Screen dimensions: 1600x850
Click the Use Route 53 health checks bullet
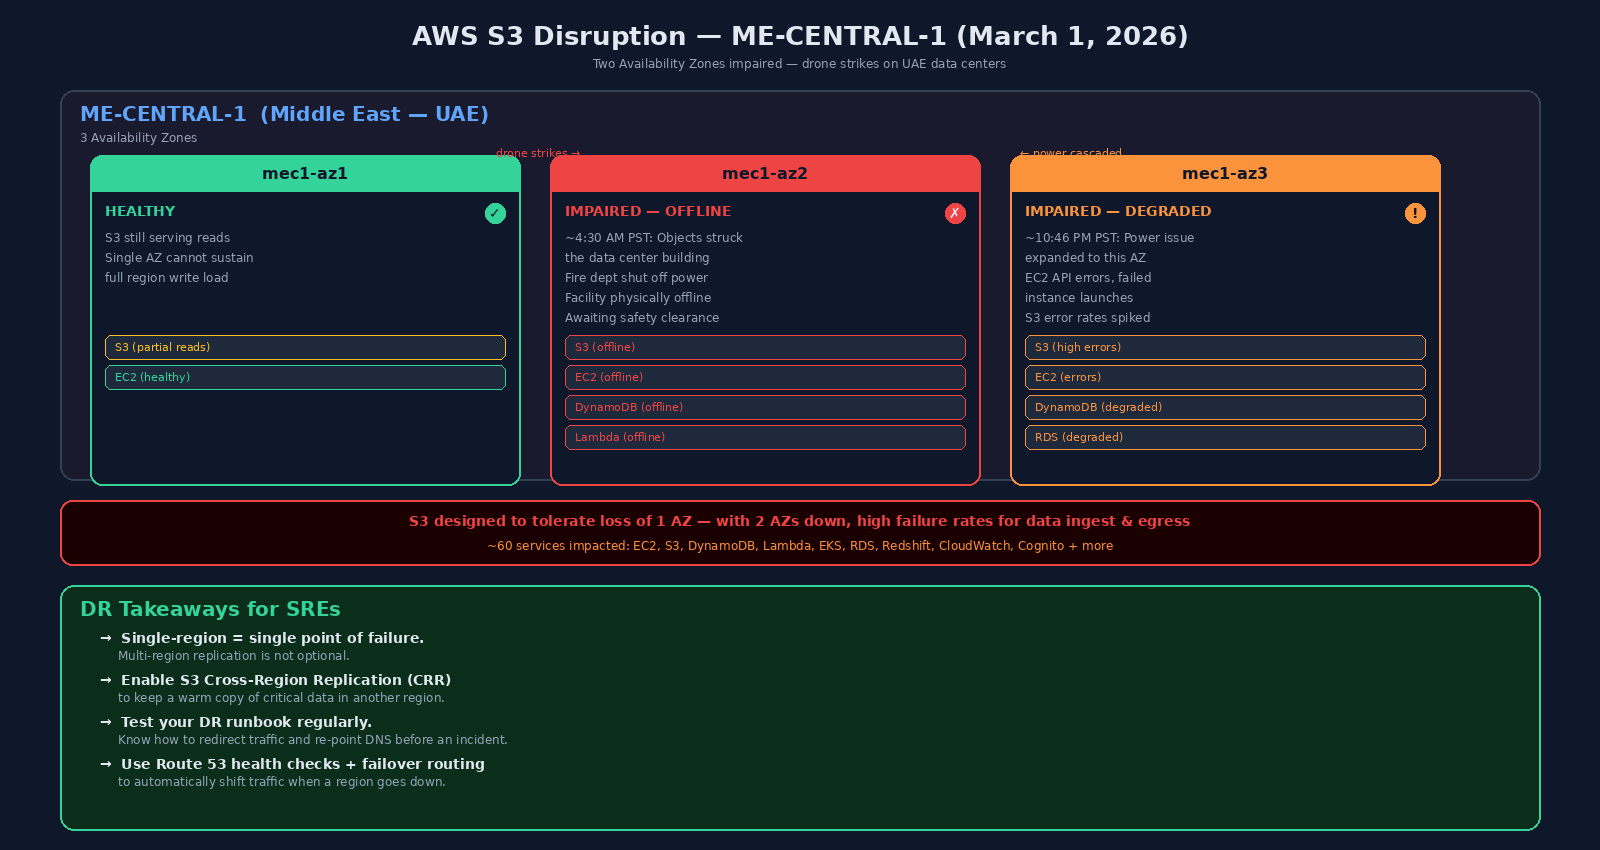pyautogui.click(x=303, y=764)
